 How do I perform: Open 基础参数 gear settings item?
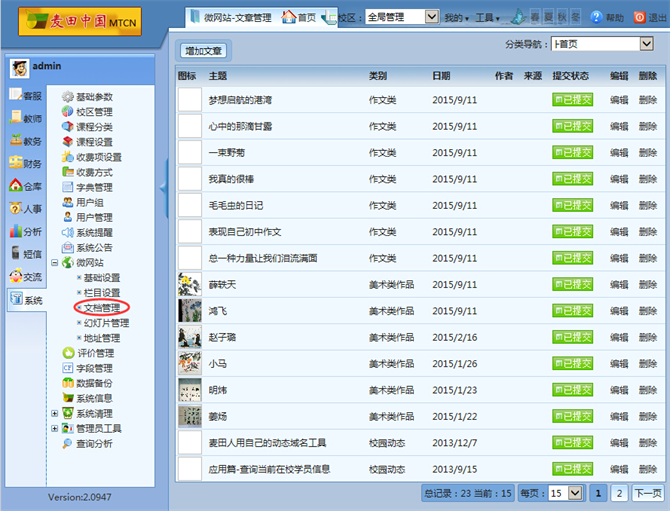87,97
